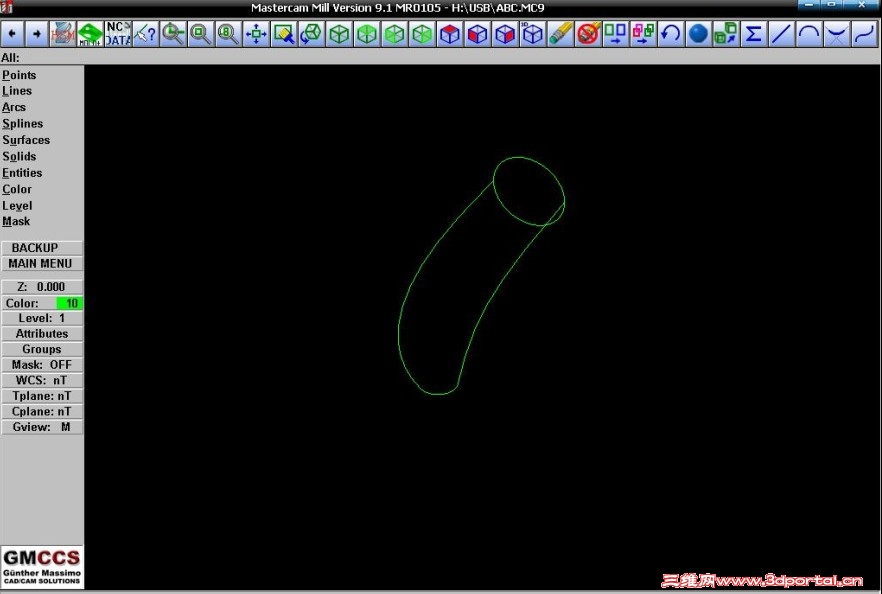Click the Z: 0.000 depth button

click(42, 287)
